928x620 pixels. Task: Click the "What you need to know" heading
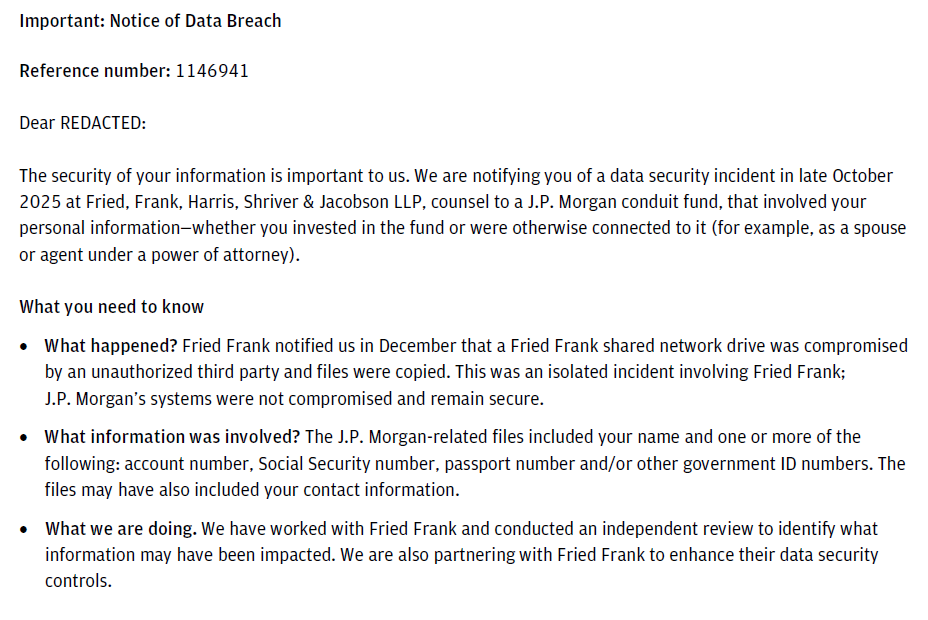pos(112,307)
